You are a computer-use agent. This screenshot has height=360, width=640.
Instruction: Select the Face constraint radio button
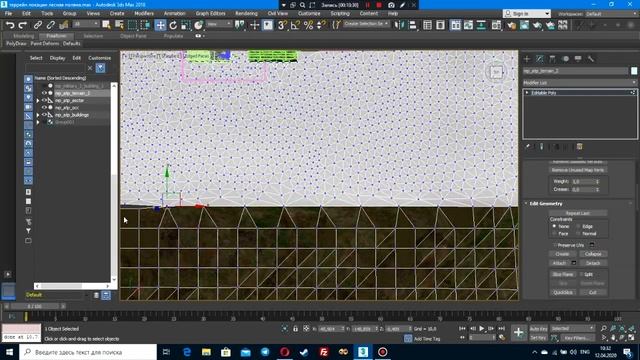(554, 234)
